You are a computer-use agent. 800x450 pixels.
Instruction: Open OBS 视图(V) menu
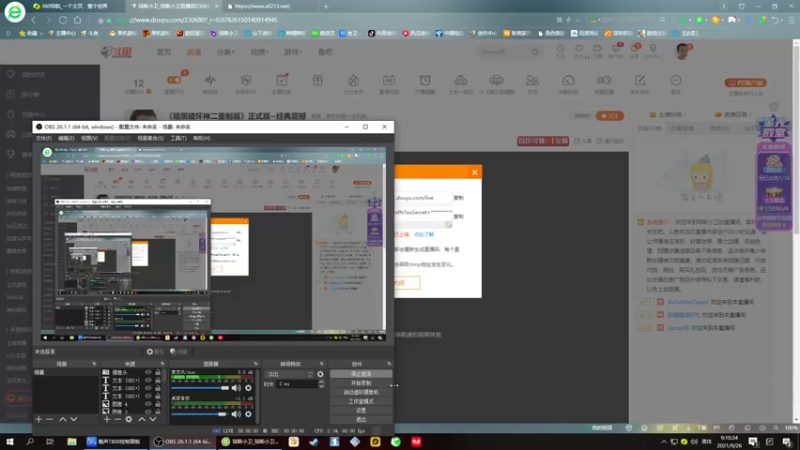(89, 138)
